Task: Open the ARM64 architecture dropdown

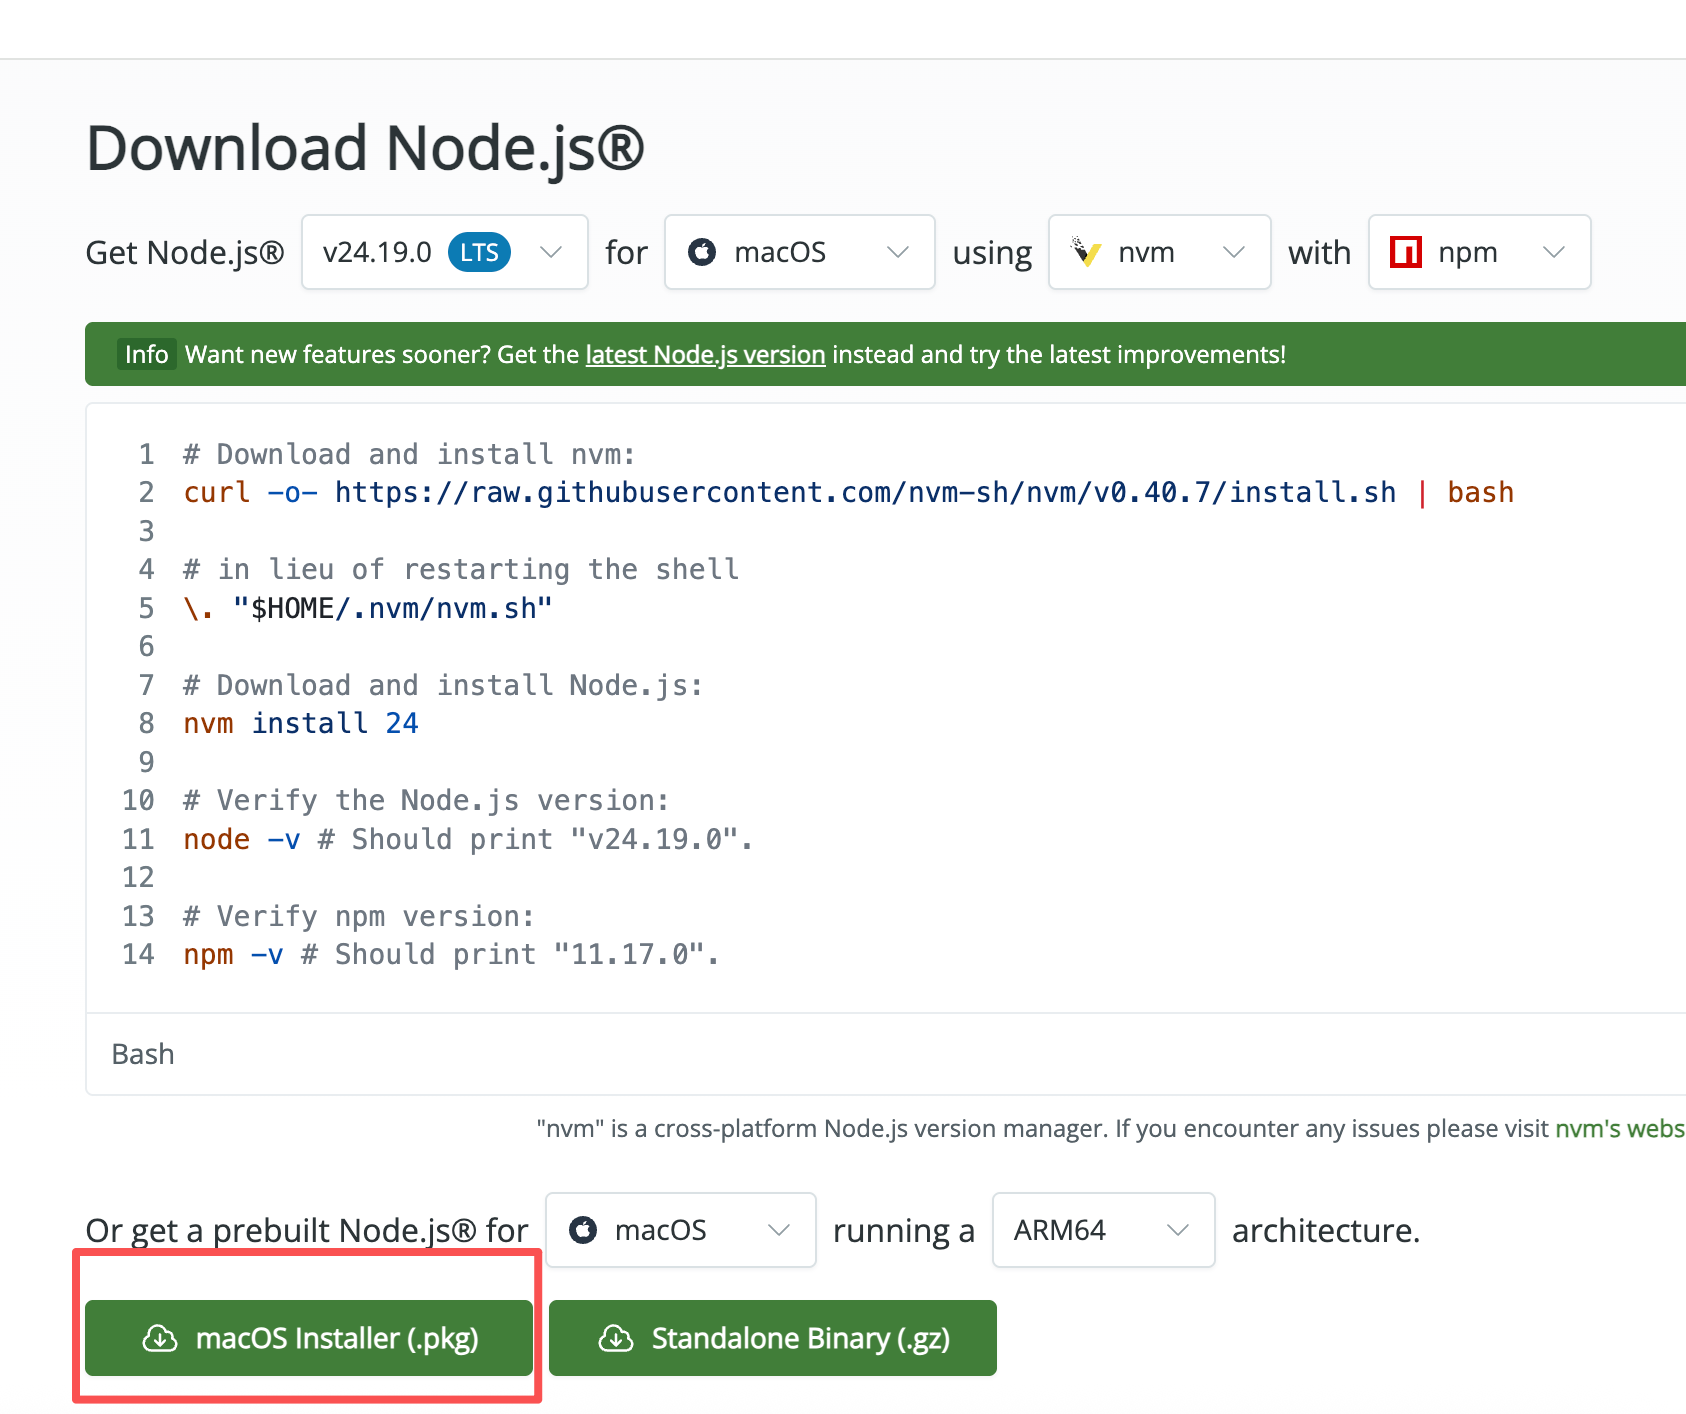Action: click(x=1104, y=1230)
